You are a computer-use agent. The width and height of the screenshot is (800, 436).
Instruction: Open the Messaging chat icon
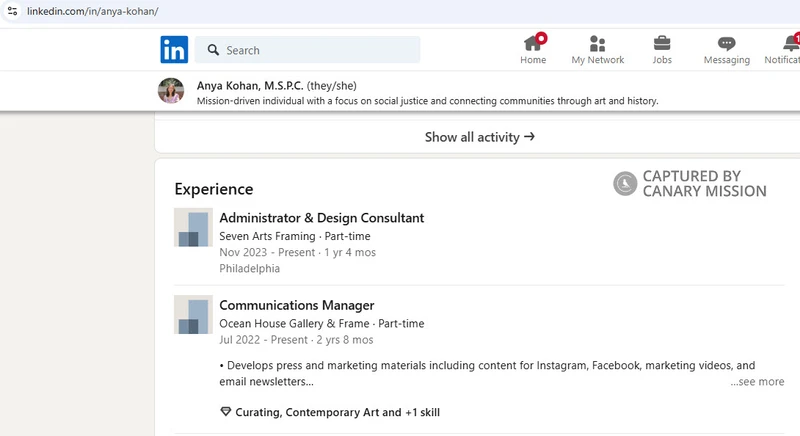[727, 44]
